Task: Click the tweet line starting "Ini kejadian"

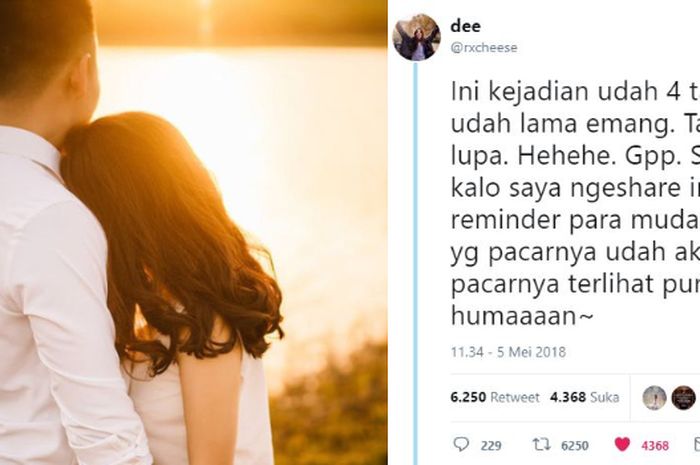Action: coord(575,92)
